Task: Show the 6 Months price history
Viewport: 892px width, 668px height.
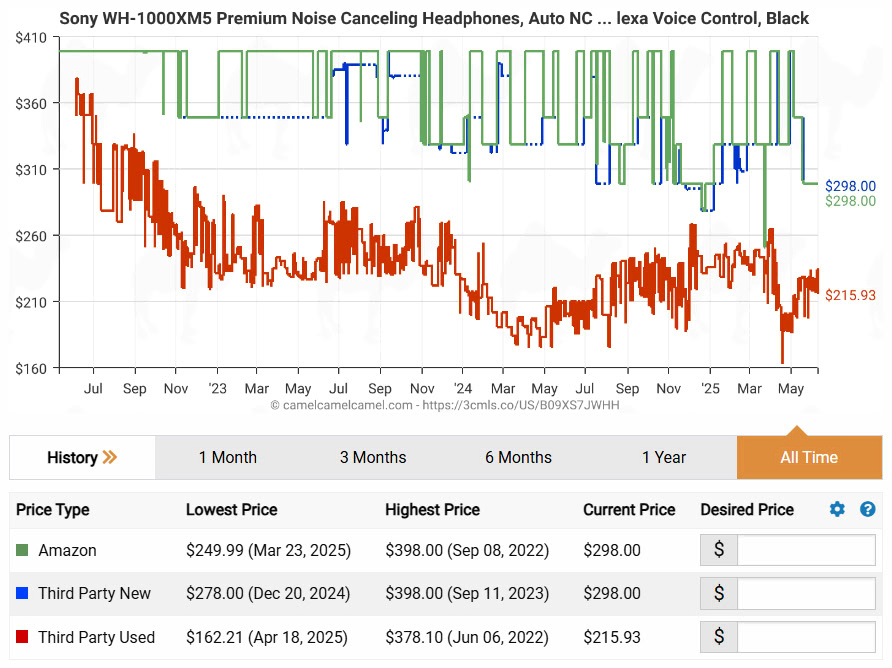Action: click(x=518, y=458)
